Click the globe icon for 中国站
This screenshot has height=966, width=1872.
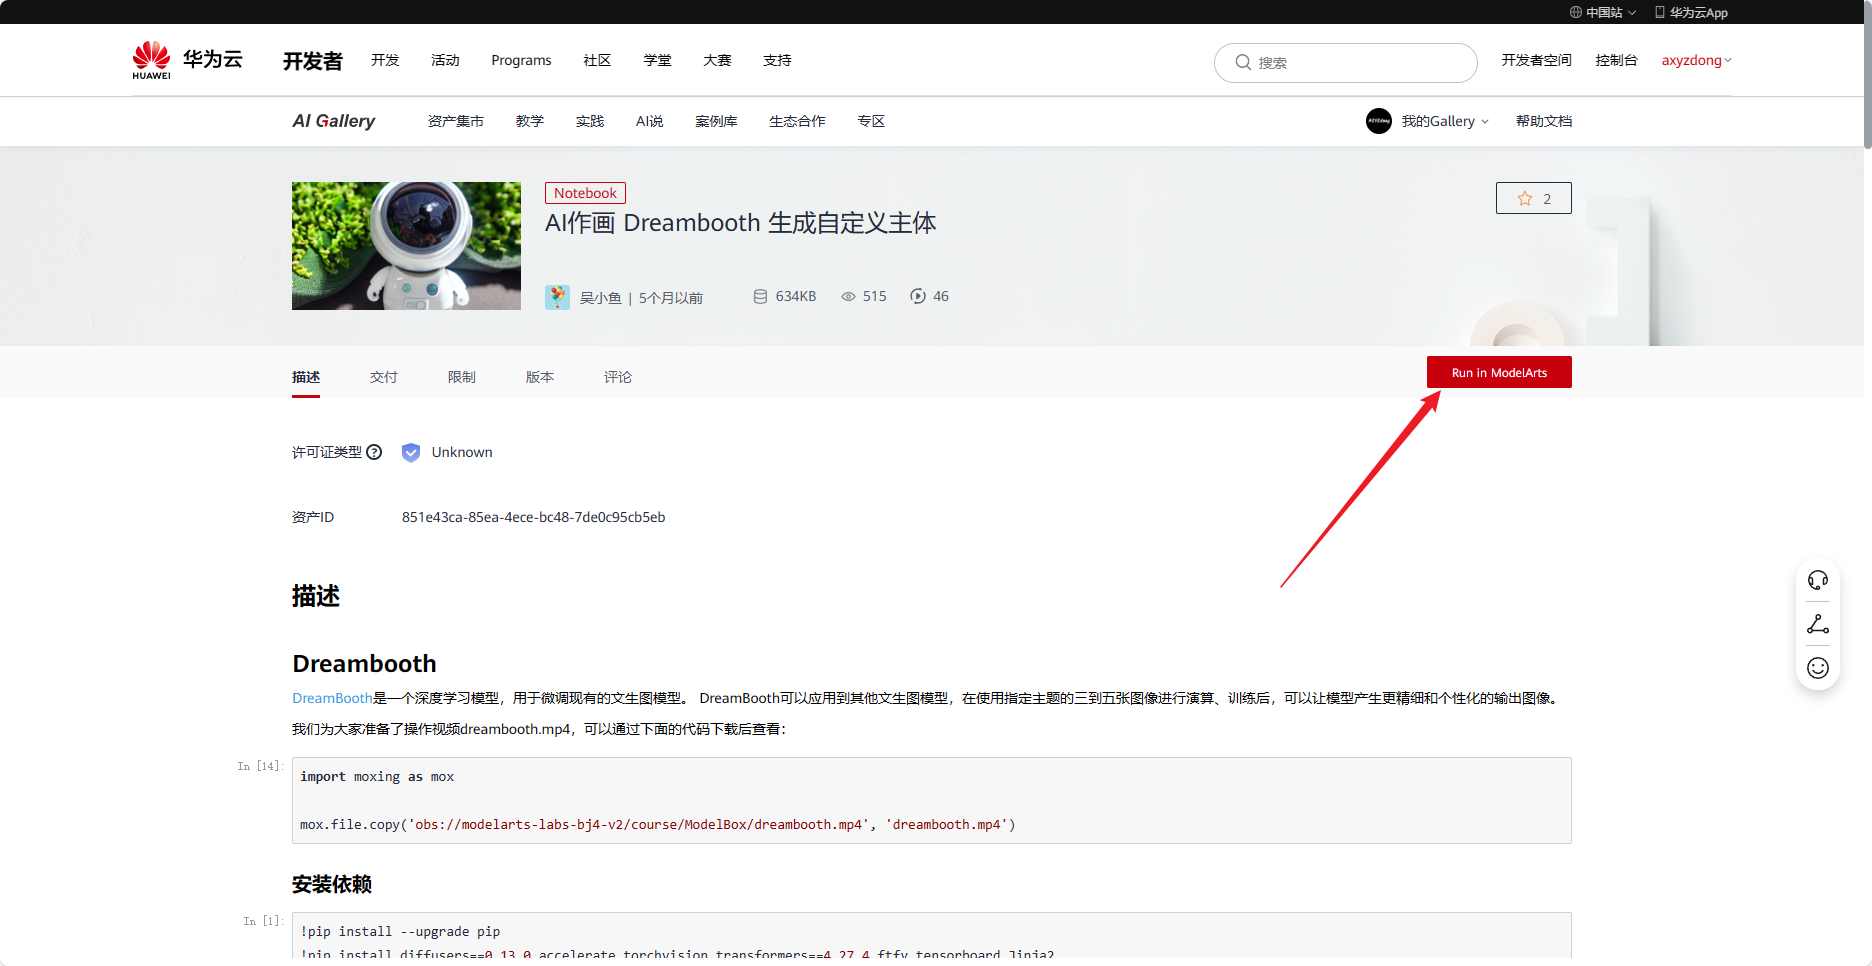[1576, 12]
